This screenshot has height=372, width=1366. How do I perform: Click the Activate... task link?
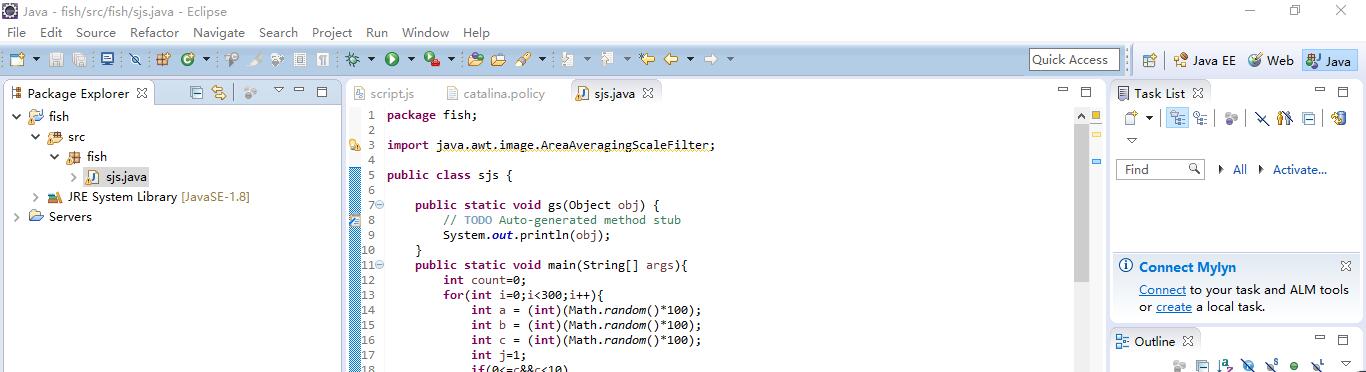coord(1299,169)
